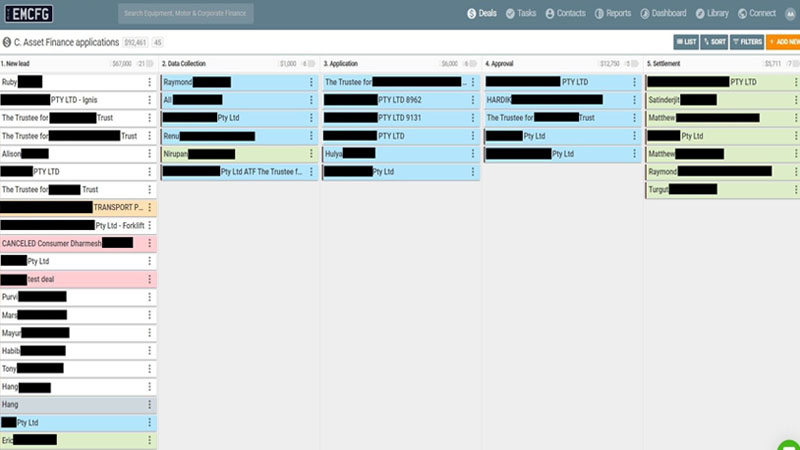Image resolution: width=800 pixels, height=450 pixels.
Task: Click the Data Collection column count icon
Action: [x=311, y=64]
